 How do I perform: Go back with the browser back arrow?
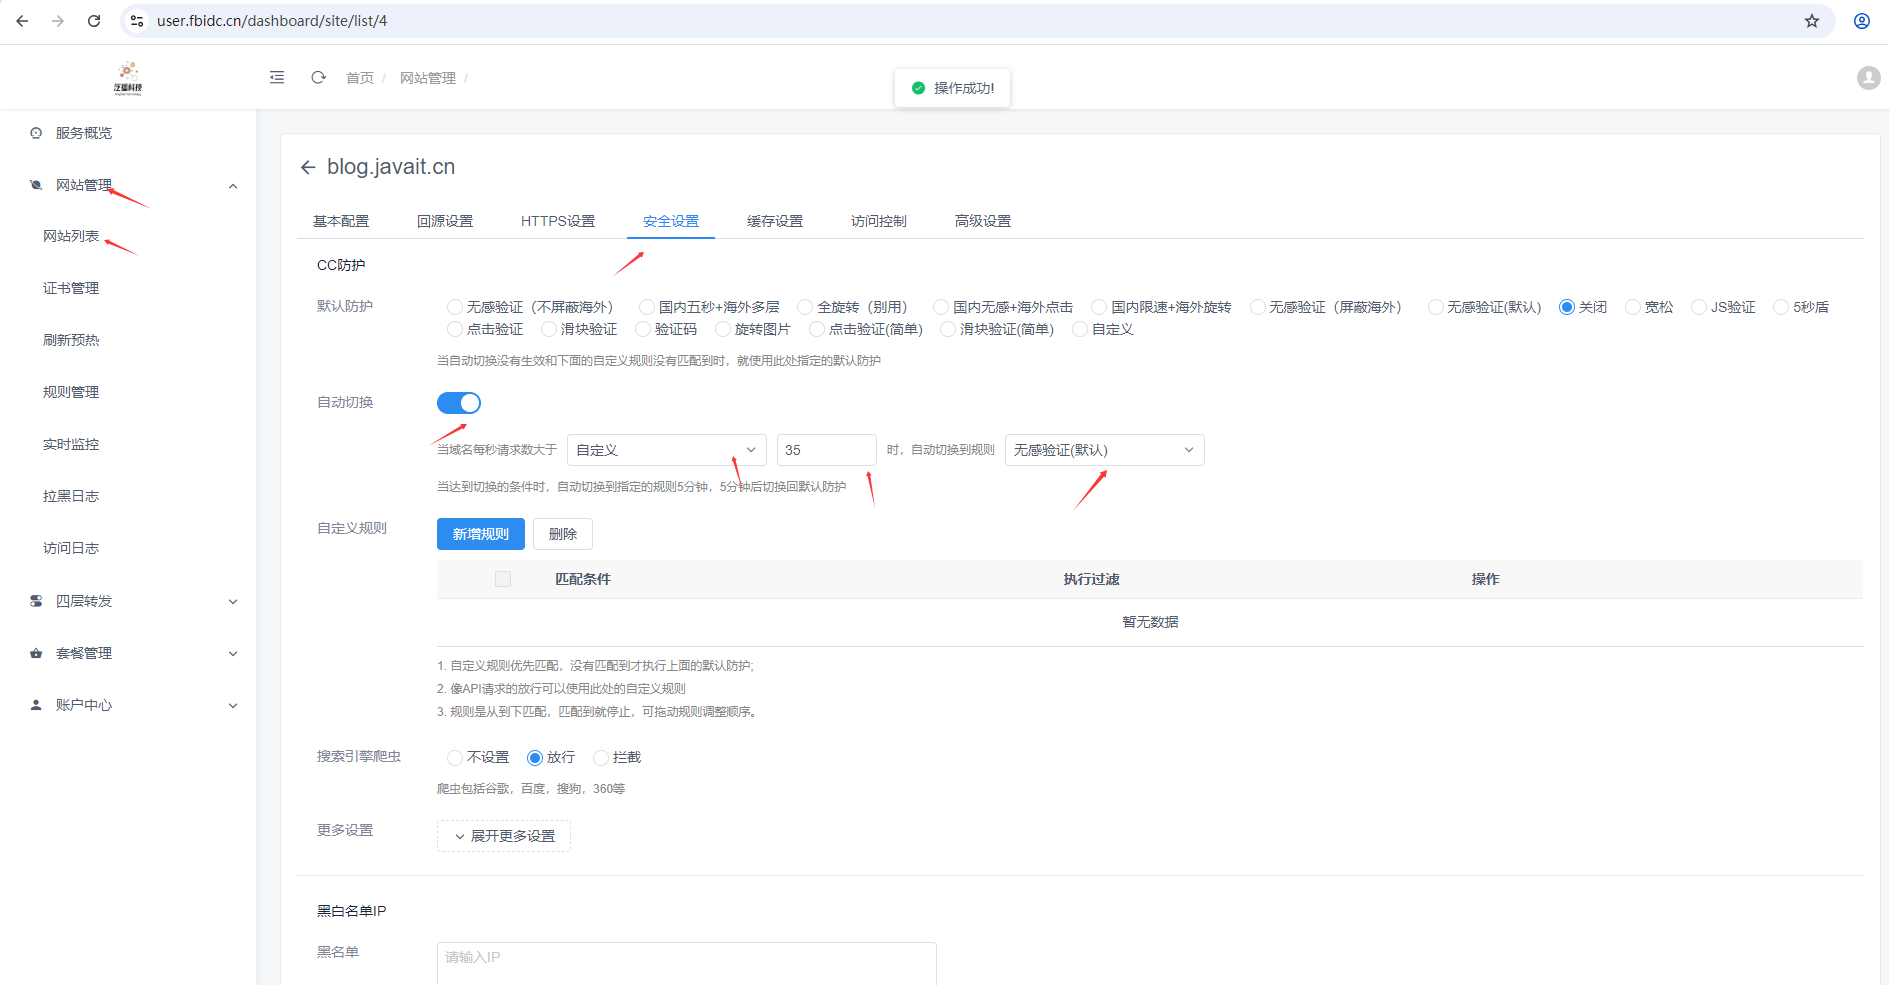22,21
